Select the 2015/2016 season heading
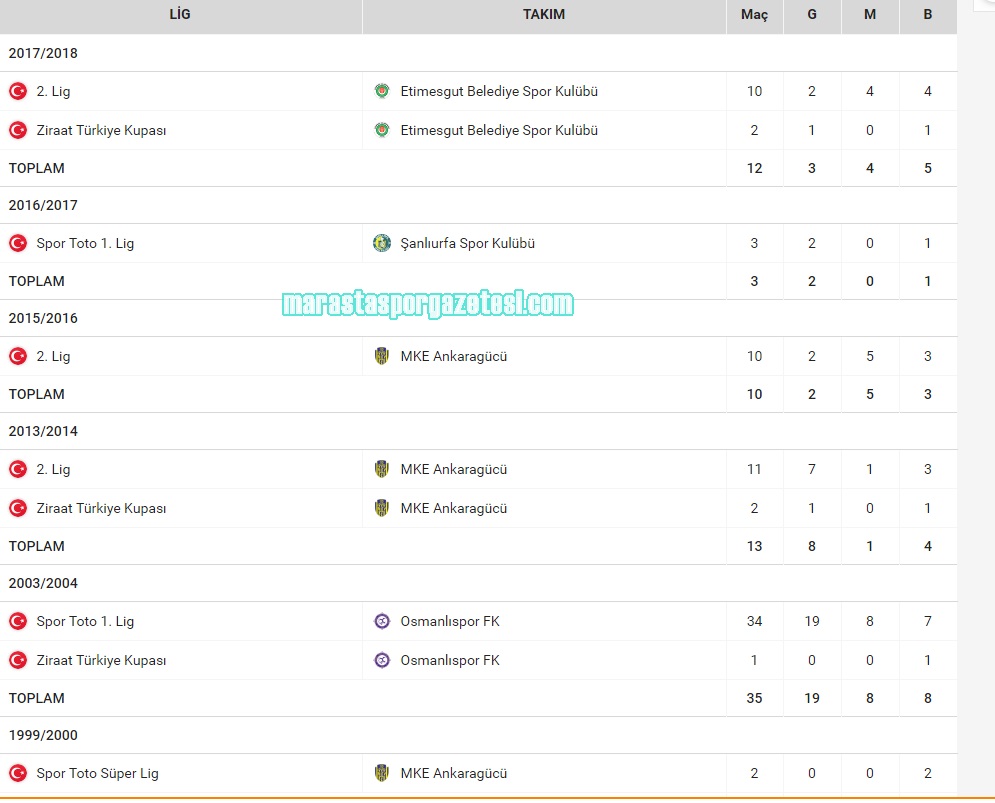The width and height of the screenshot is (995, 803). (43, 319)
